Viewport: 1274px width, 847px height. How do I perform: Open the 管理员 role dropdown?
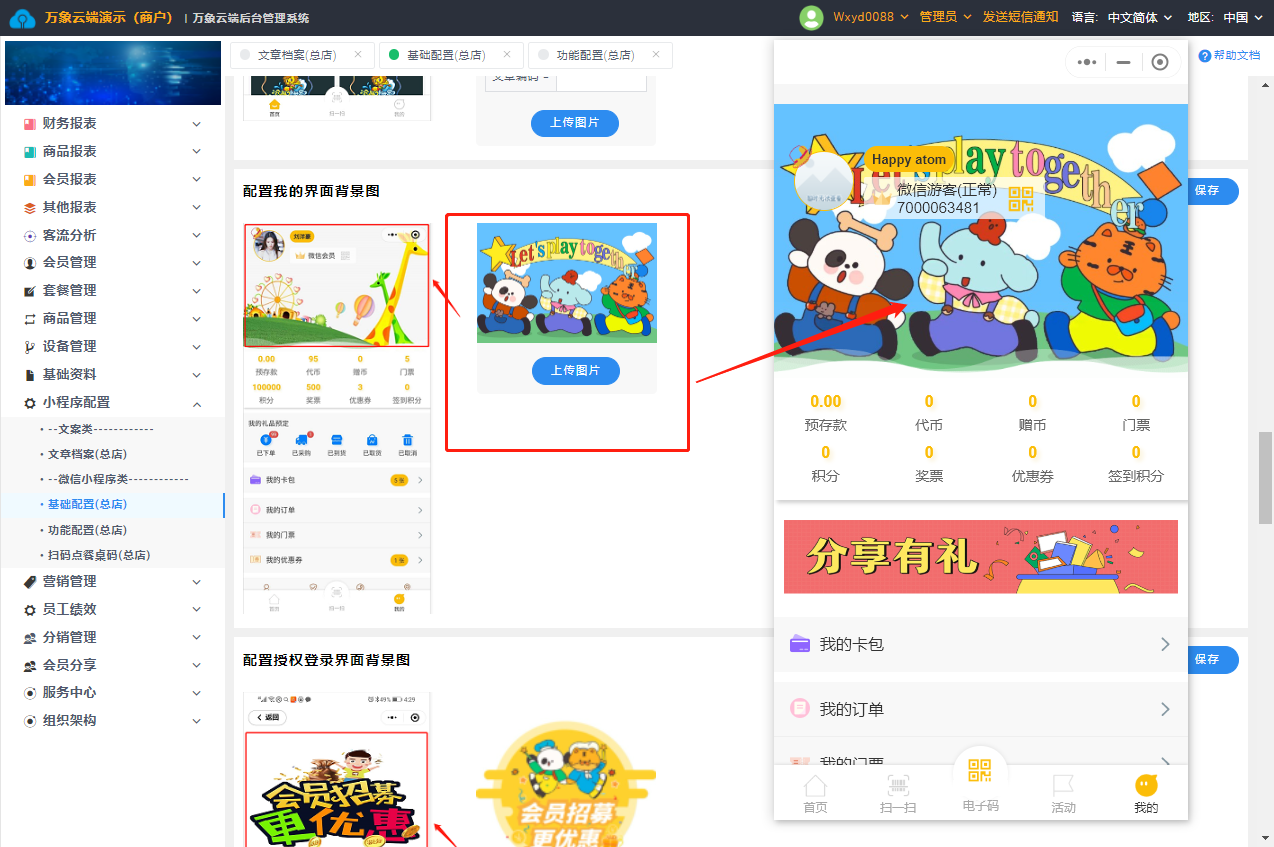click(x=945, y=17)
